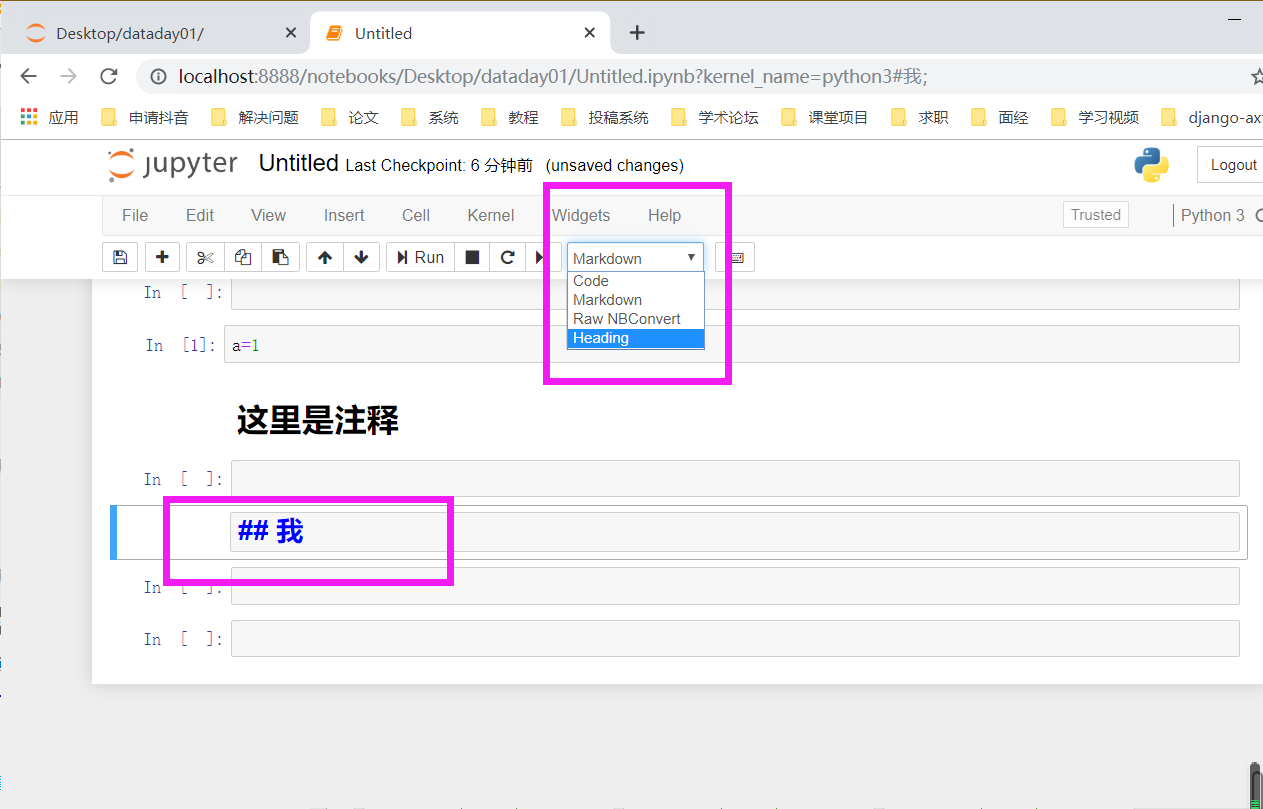This screenshot has height=809, width=1263.
Task: Click the Python logo icon
Action: click(1152, 165)
